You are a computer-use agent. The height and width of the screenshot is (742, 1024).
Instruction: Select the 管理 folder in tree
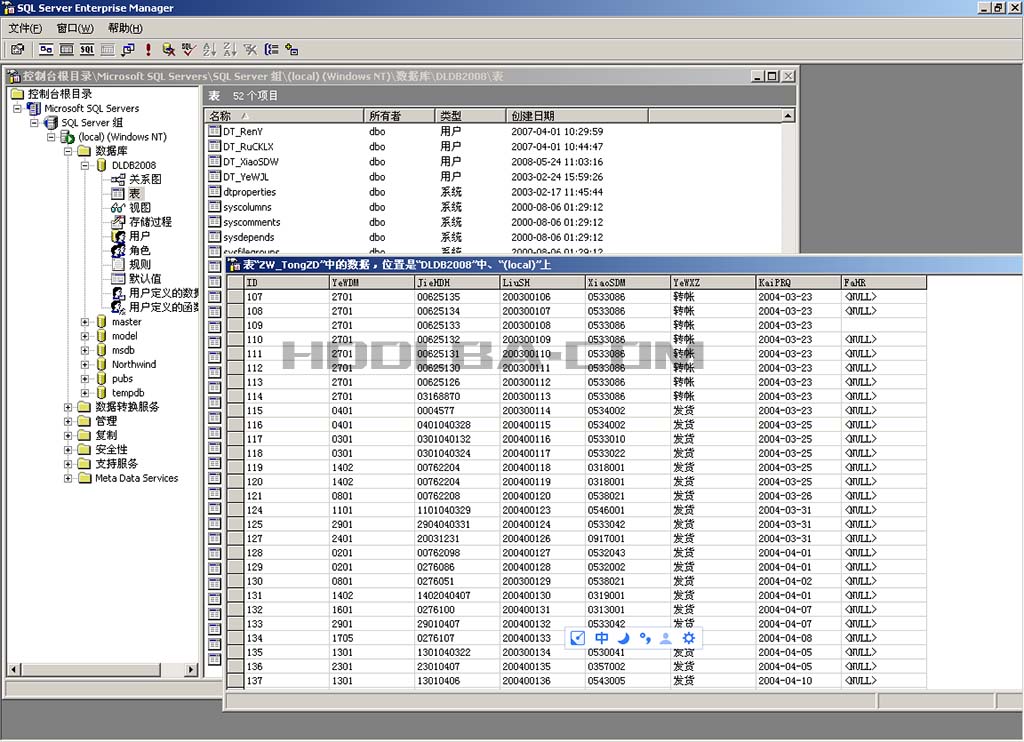click(x=106, y=421)
